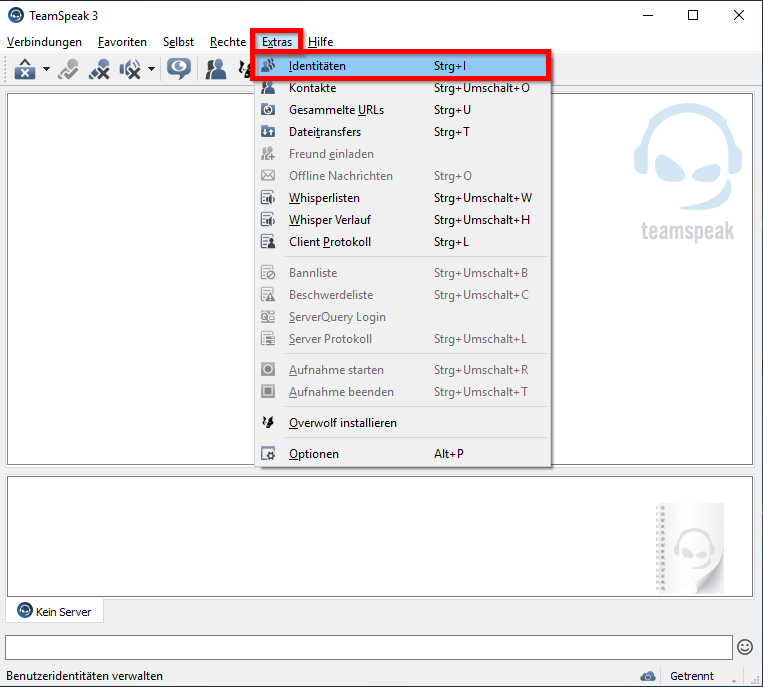Choose Whisperlisten menu entry
Viewport: 763px width, 687px height.
(403, 198)
